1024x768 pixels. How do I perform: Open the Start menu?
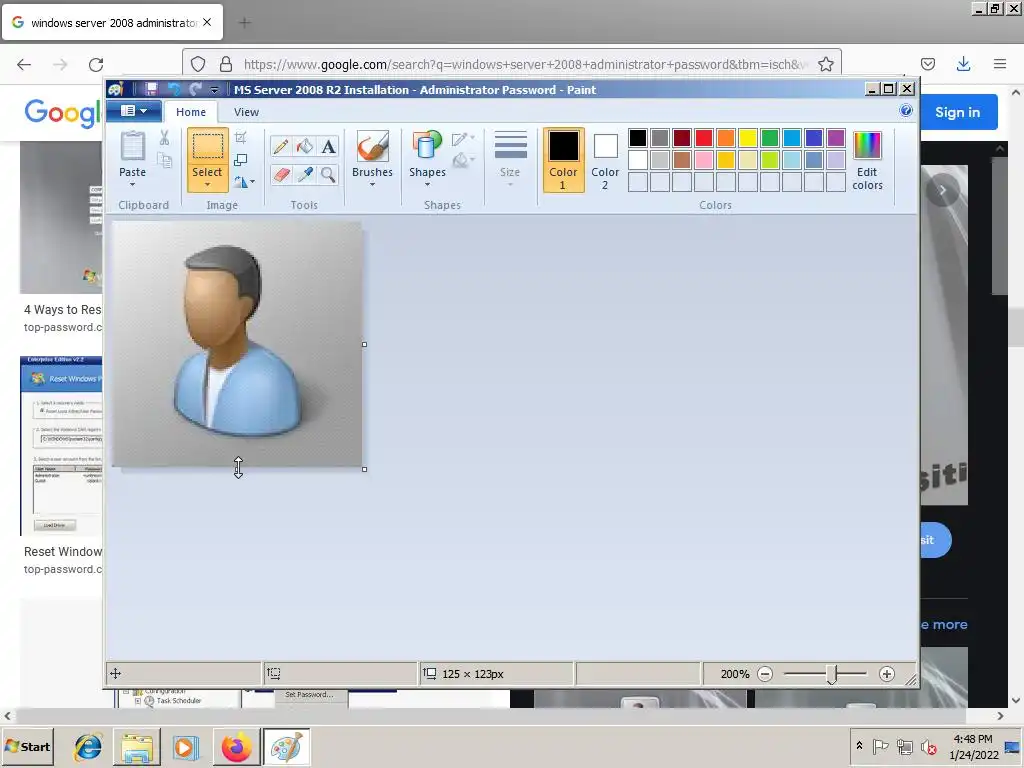click(27, 746)
